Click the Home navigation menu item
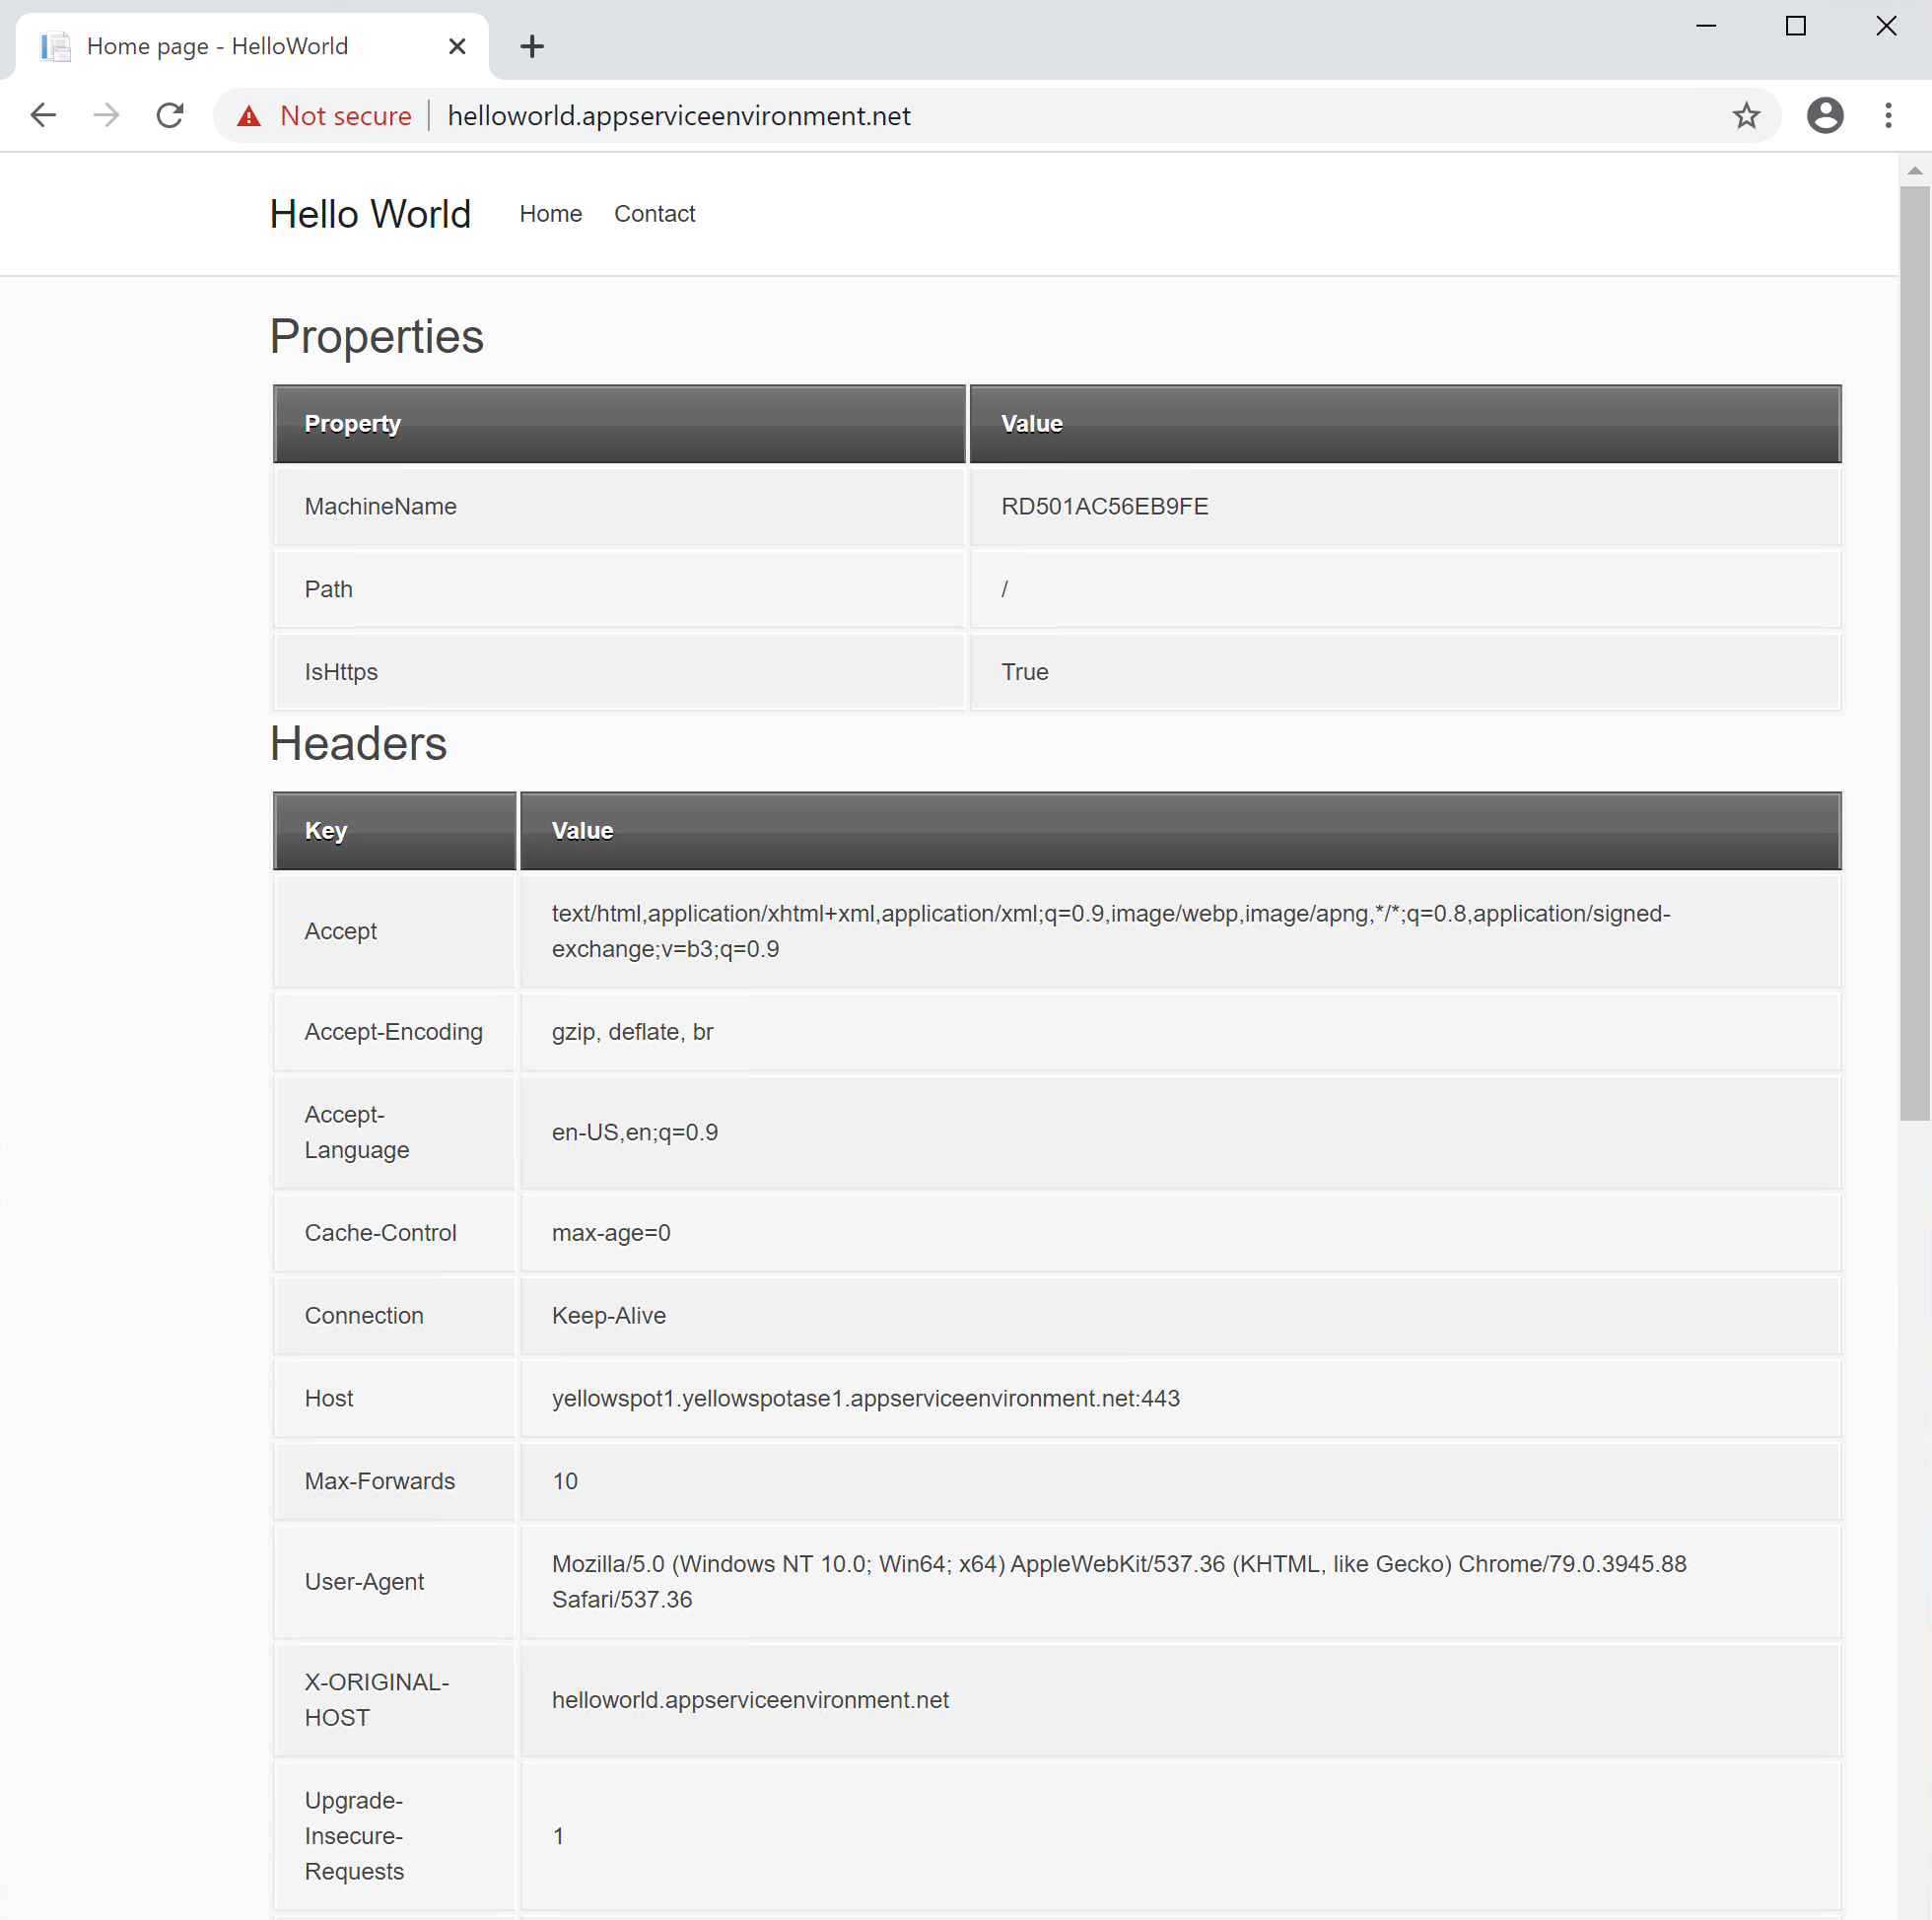 tap(552, 213)
